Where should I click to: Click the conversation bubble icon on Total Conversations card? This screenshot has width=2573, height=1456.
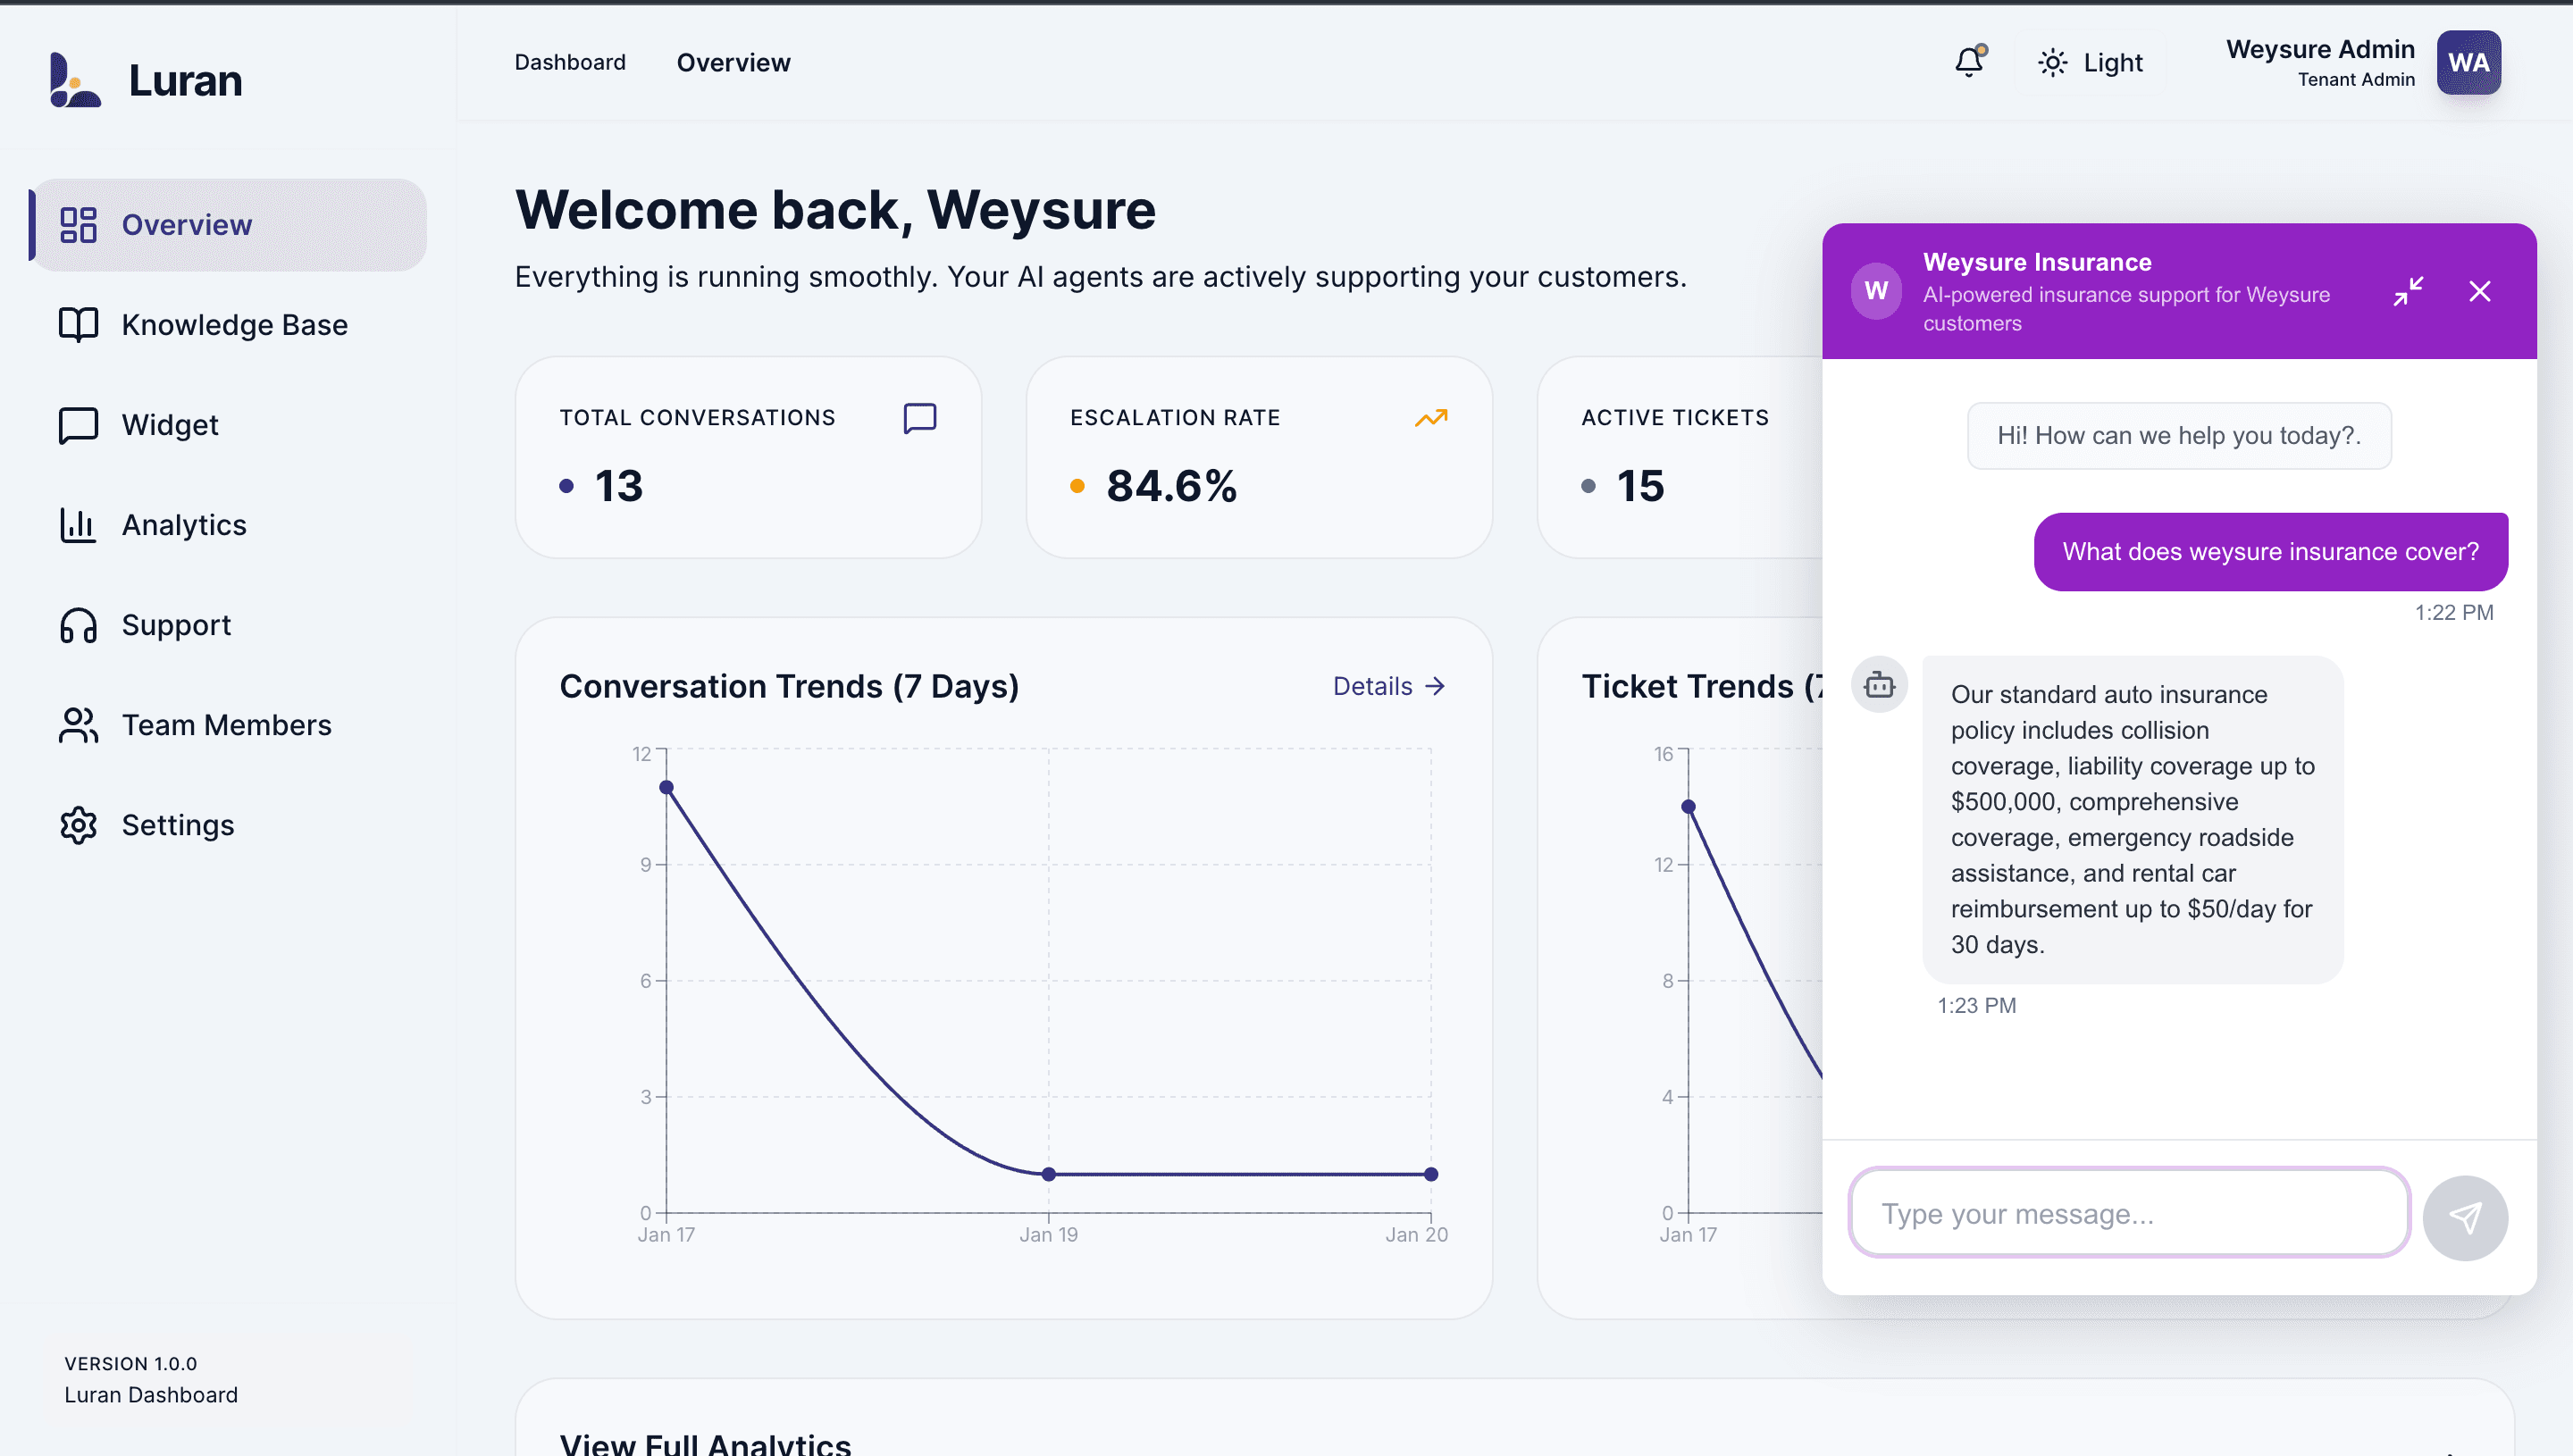coord(918,417)
